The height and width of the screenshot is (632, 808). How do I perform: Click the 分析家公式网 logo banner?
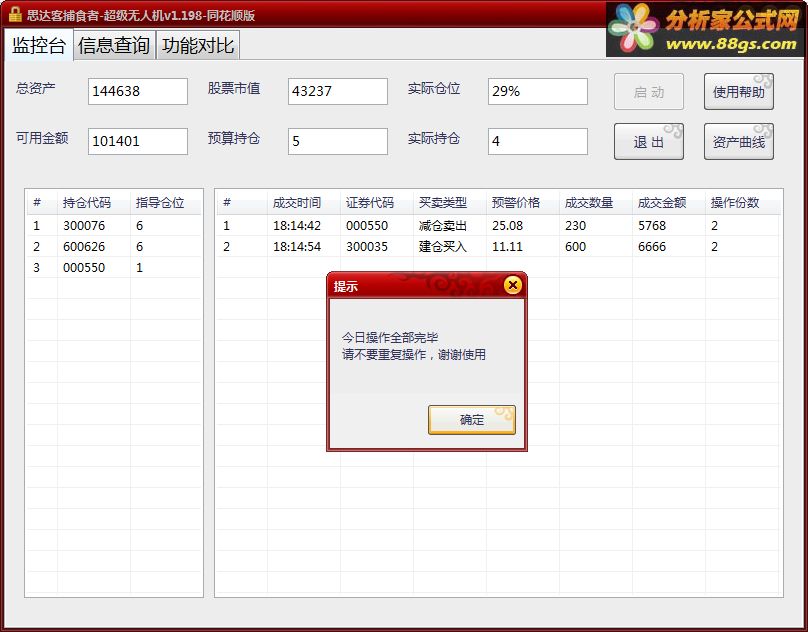coord(705,29)
